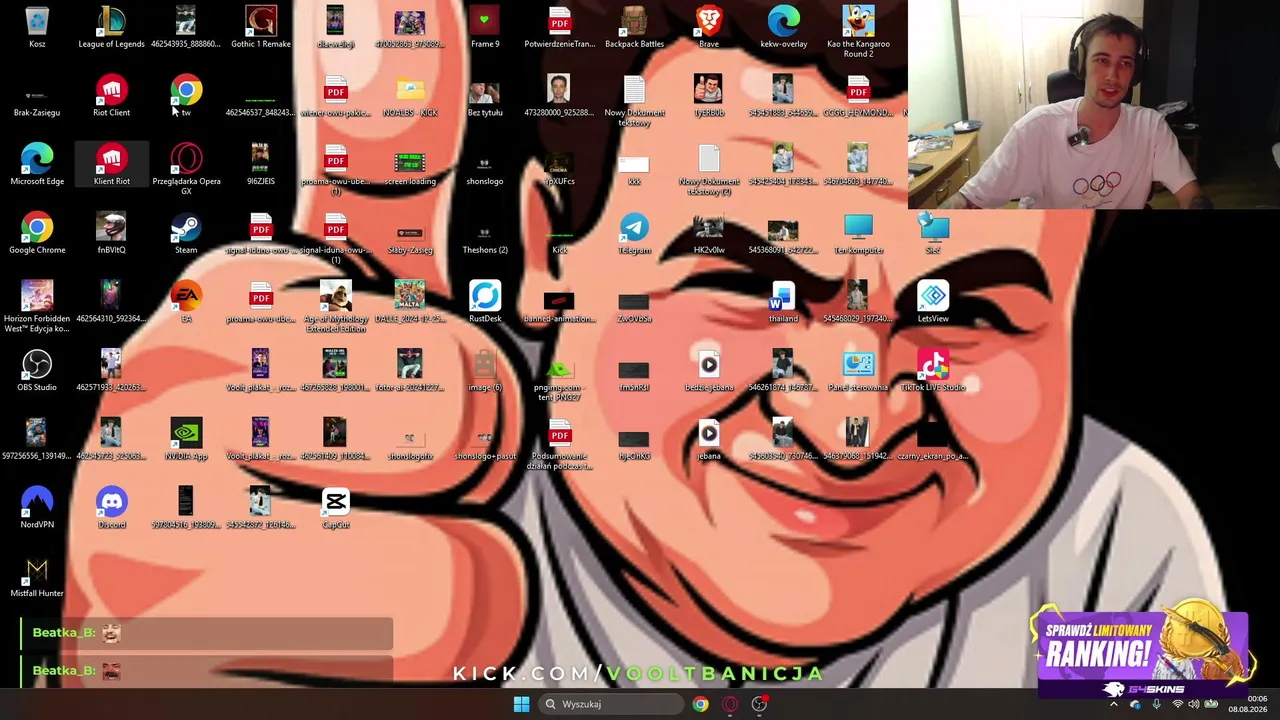Open Google Chrome from the taskbar

700,704
